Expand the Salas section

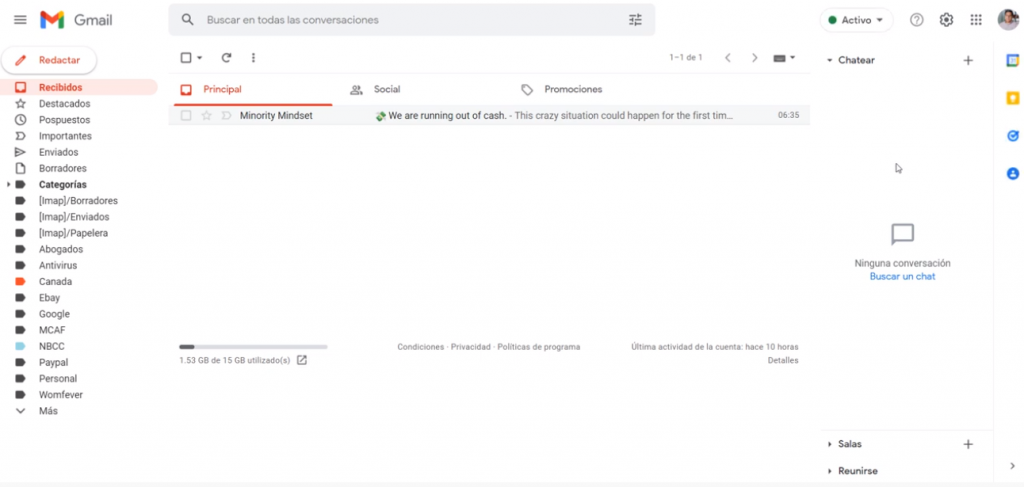(x=830, y=444)
